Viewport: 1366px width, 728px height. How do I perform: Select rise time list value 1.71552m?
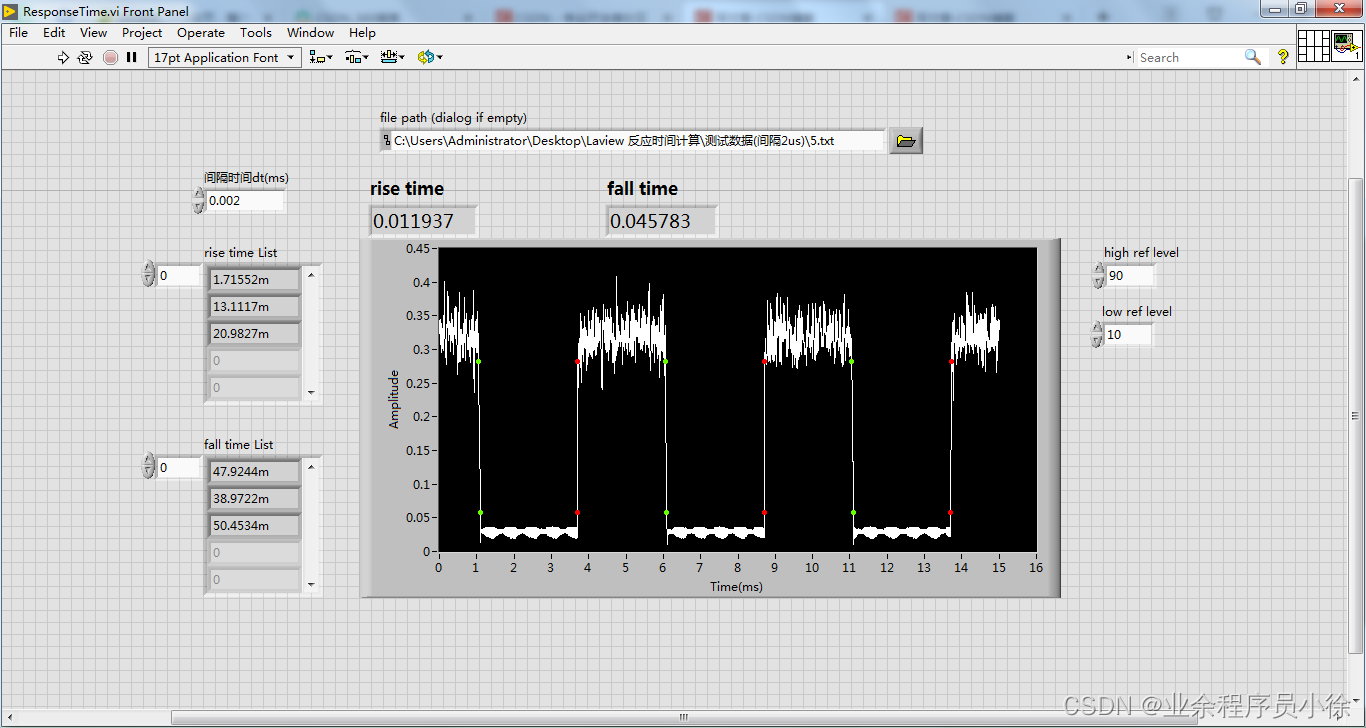click(x=254, y=280)
